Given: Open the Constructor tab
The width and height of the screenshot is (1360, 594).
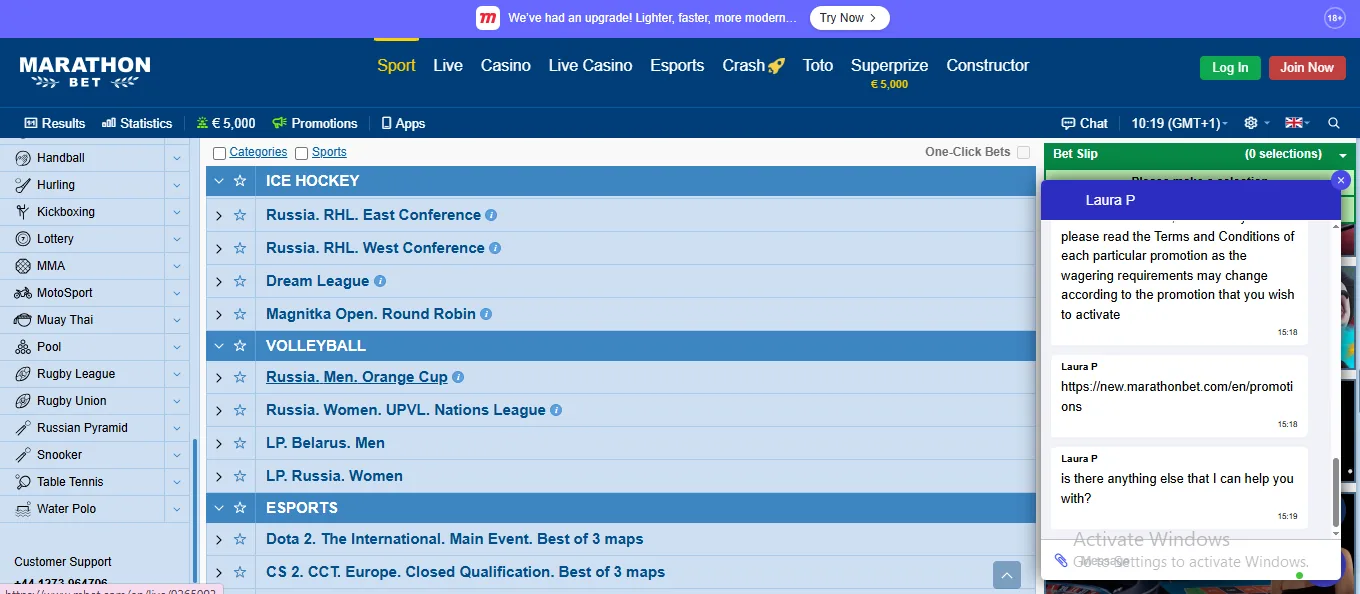Looking at the screenshot, I should (x=988, y=65).
